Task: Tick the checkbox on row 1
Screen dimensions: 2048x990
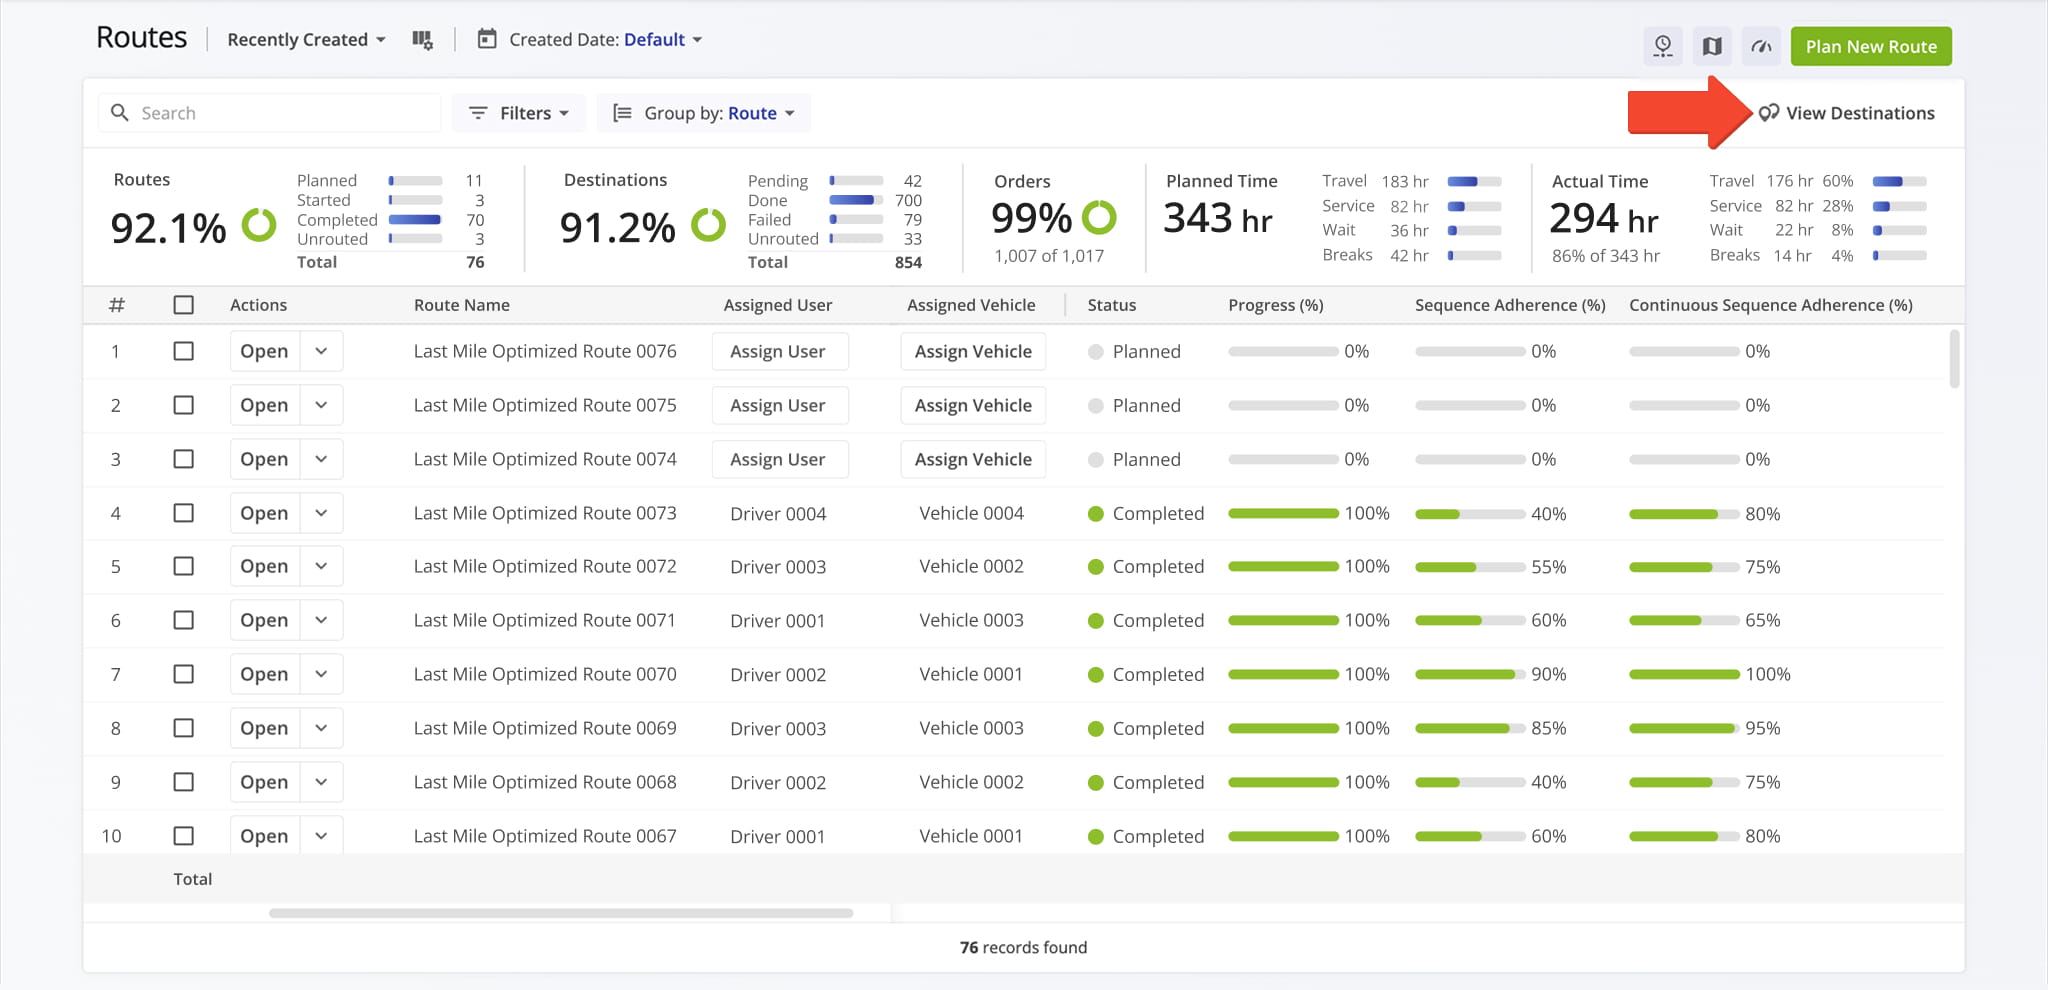Action: click(x=184, y=351)
